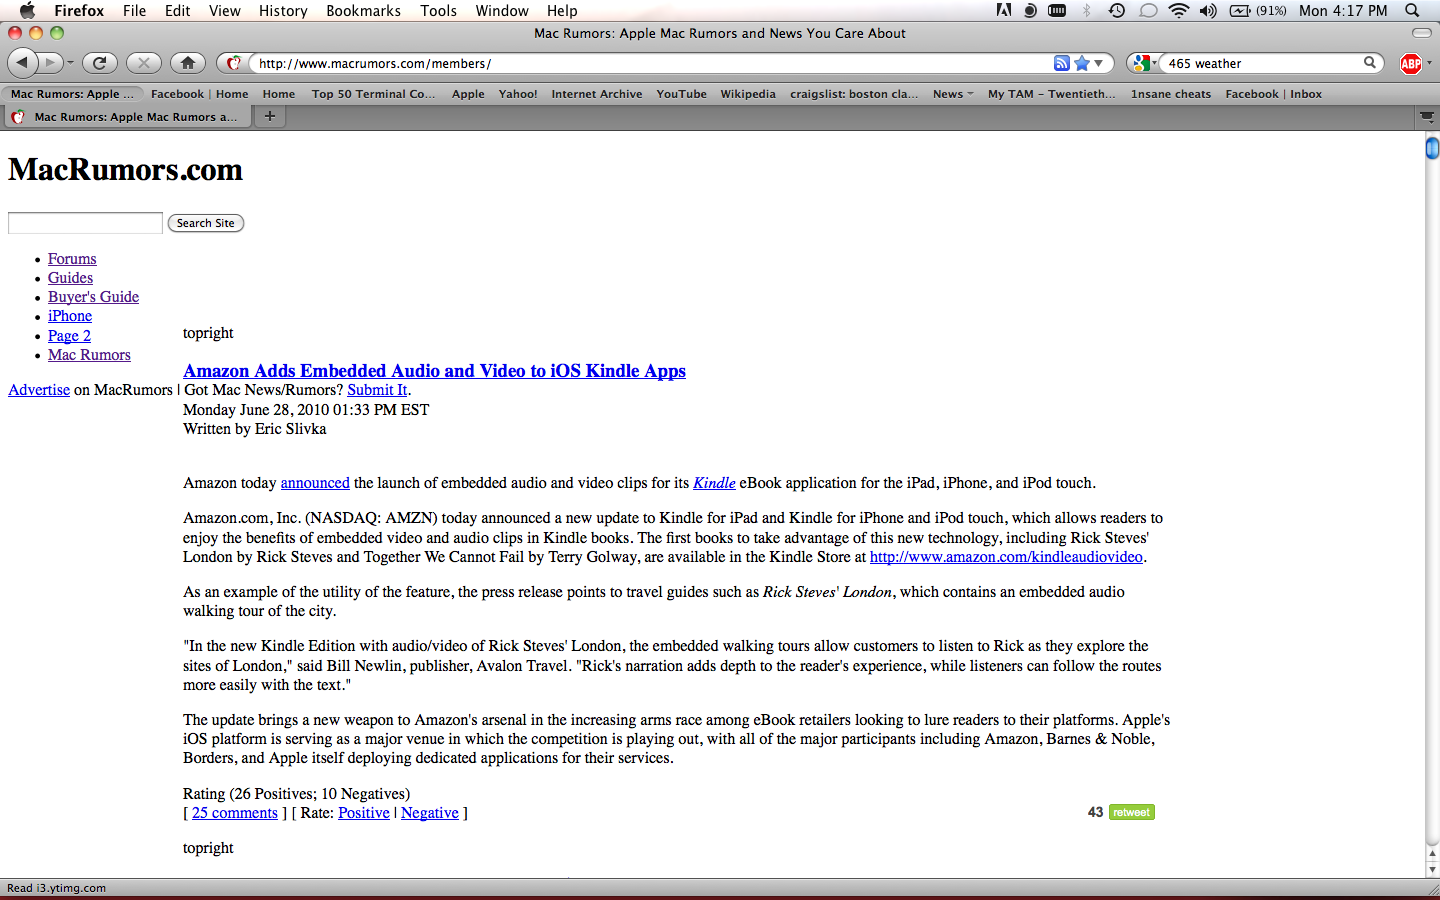1440x900 pixels.
Task: Subscribe via the RSS feed icon
Action: [1061, 63]
